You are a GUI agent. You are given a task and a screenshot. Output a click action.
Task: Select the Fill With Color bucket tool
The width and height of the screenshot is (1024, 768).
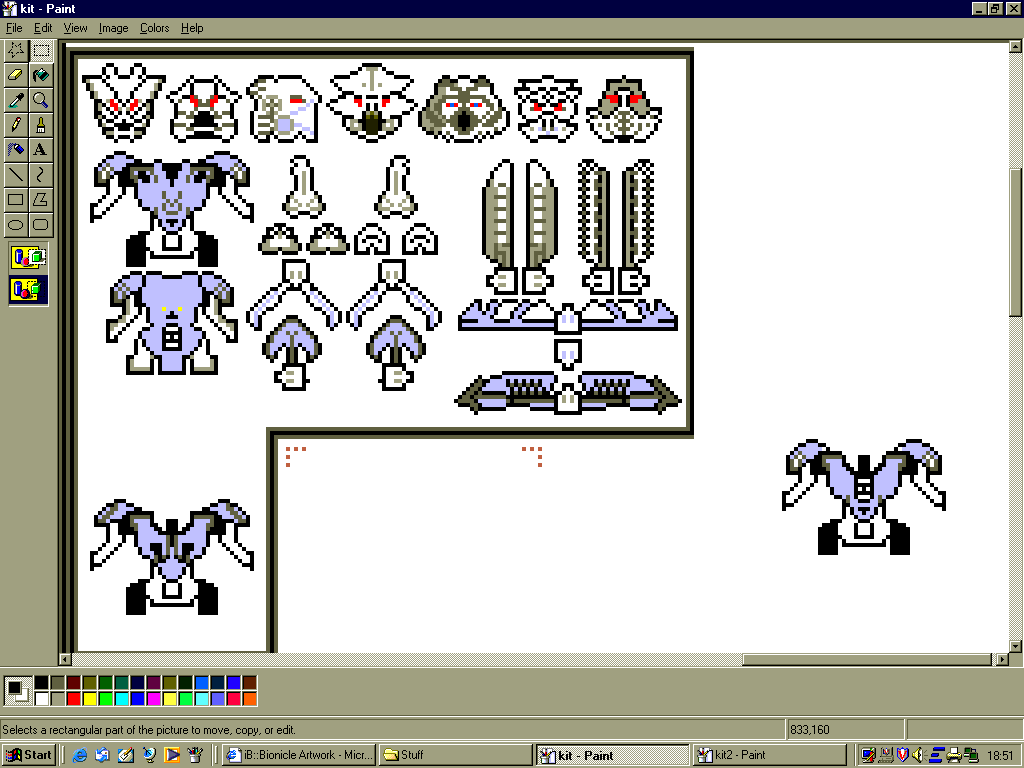click(x=40, y=75)
